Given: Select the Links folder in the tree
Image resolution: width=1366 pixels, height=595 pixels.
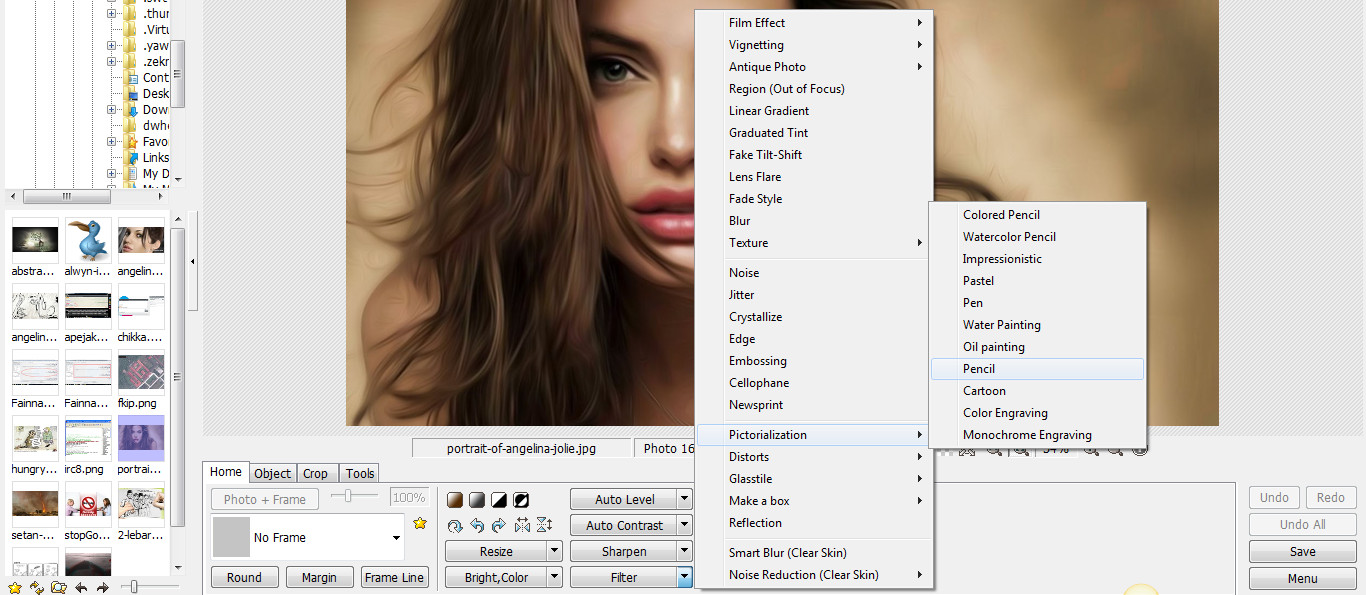Looking at the screenshot, I should (x=156, y=158).
